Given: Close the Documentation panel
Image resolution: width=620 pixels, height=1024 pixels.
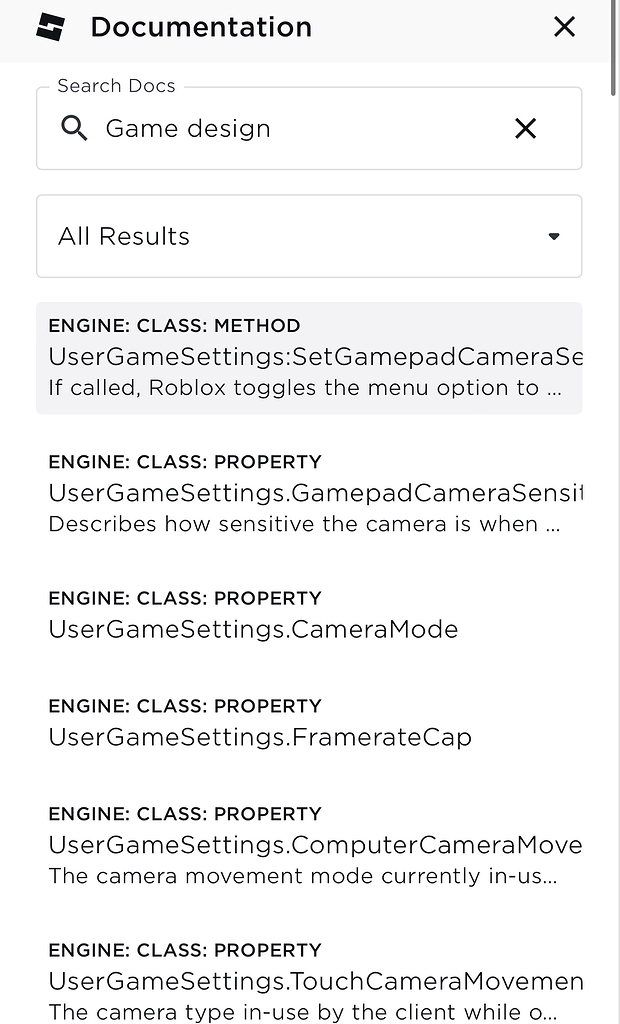Looking at the screenshot, I should click(564, 27).
